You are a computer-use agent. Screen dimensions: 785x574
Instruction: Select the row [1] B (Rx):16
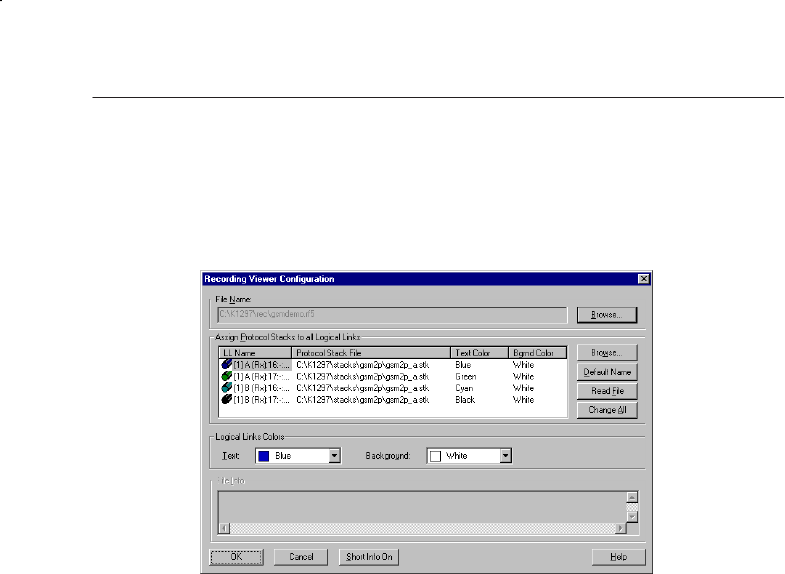point(393,388)
